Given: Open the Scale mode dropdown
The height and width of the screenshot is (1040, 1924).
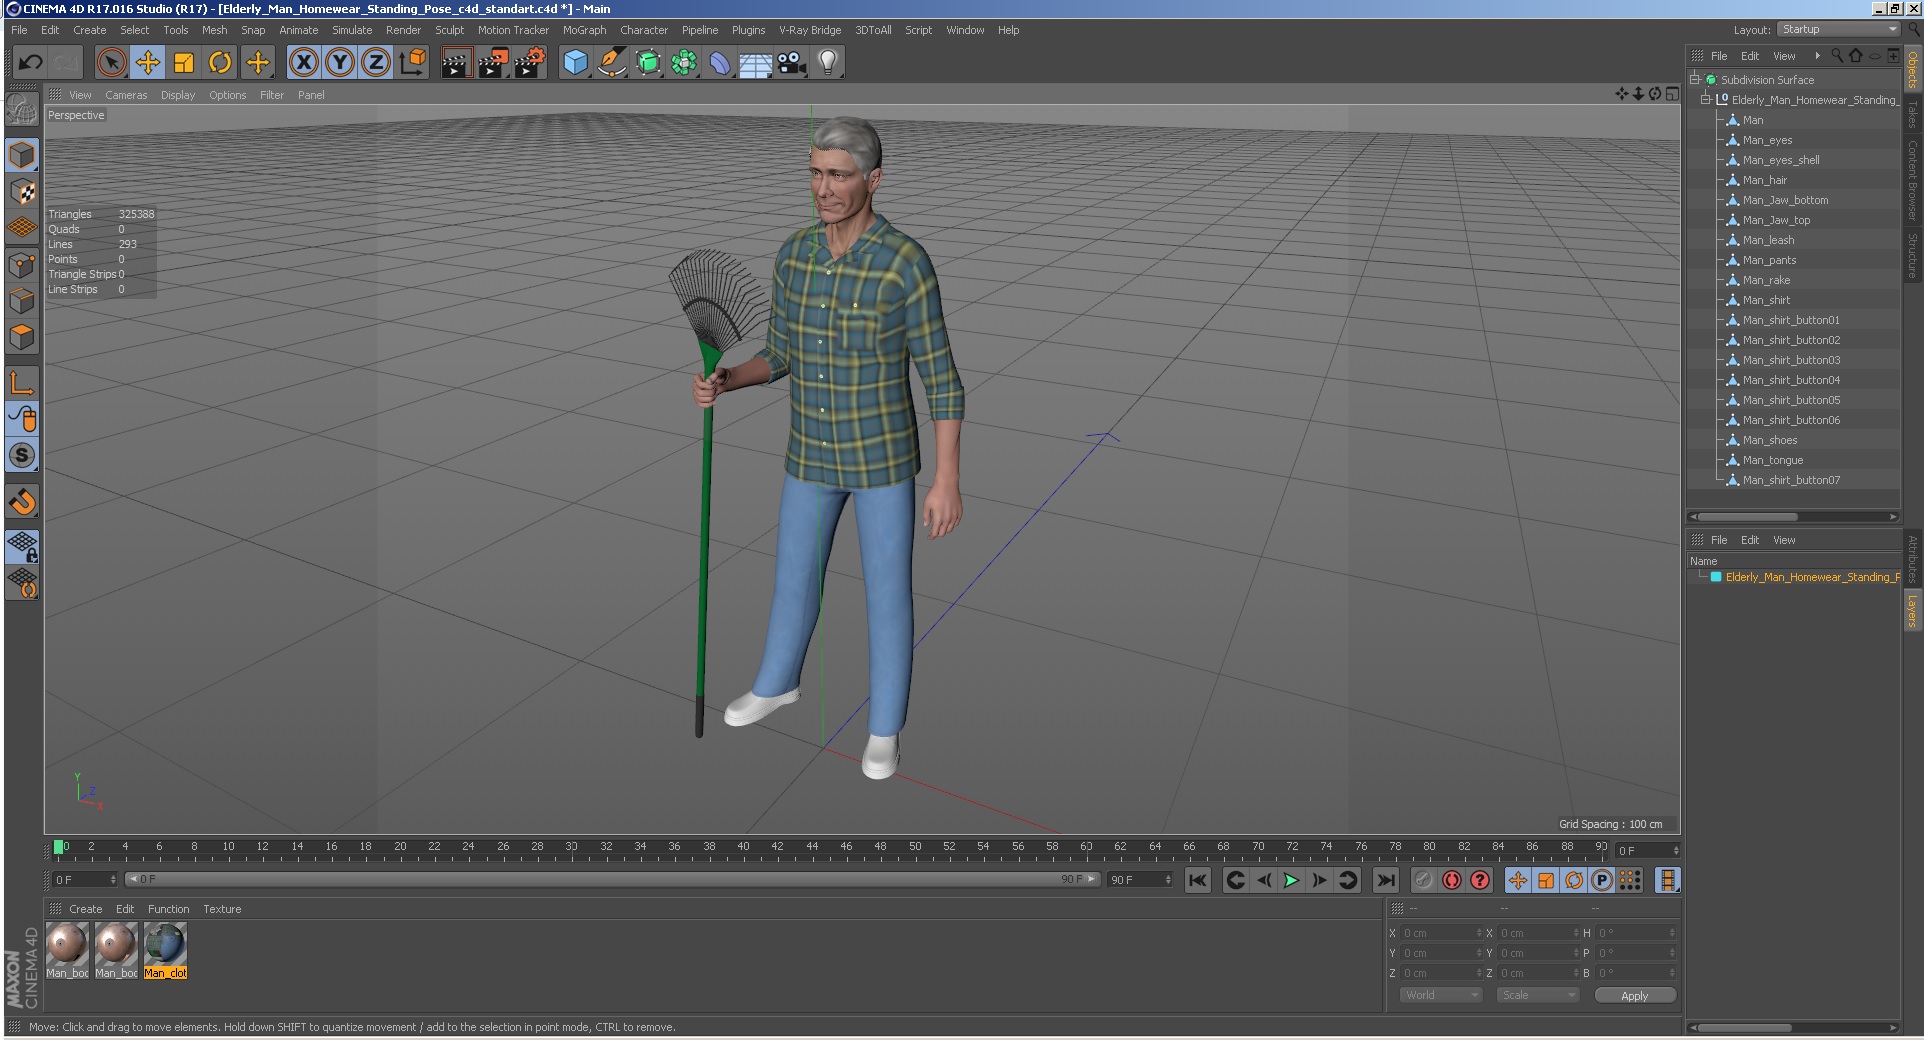Looking at the screenshot, I should click(1537, 995).
